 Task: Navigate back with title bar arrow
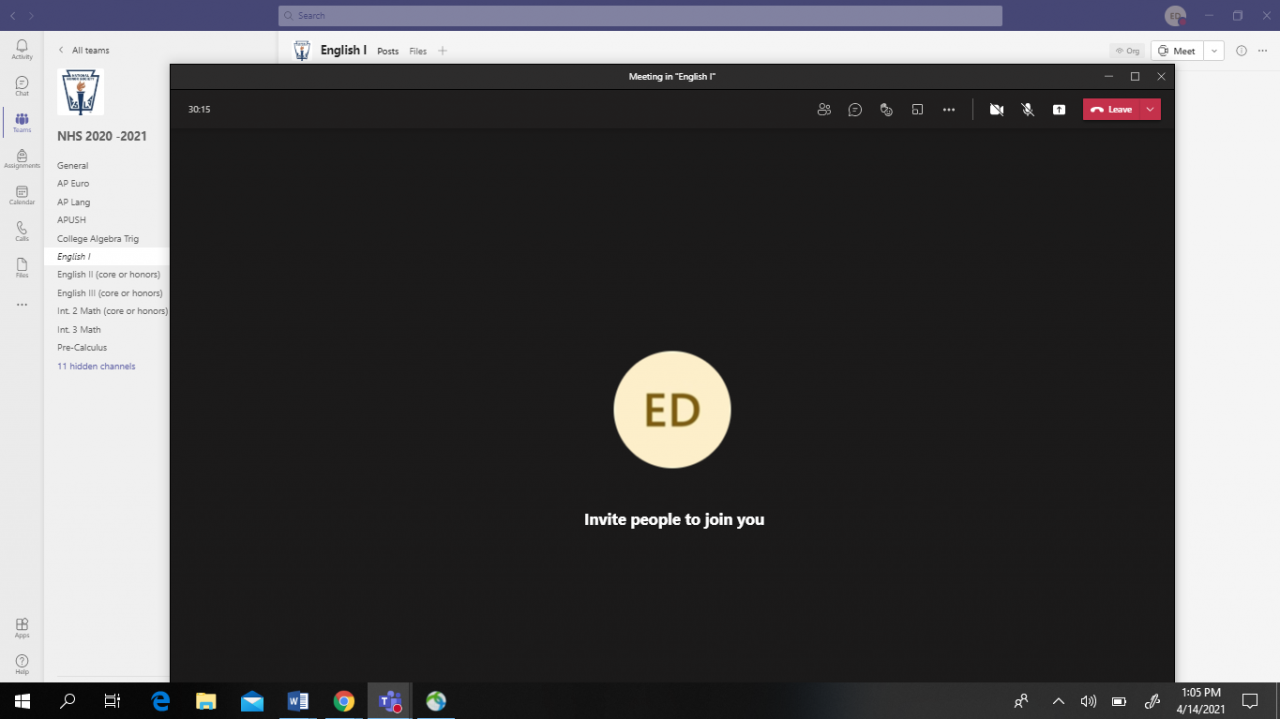(x=13, y=16)
